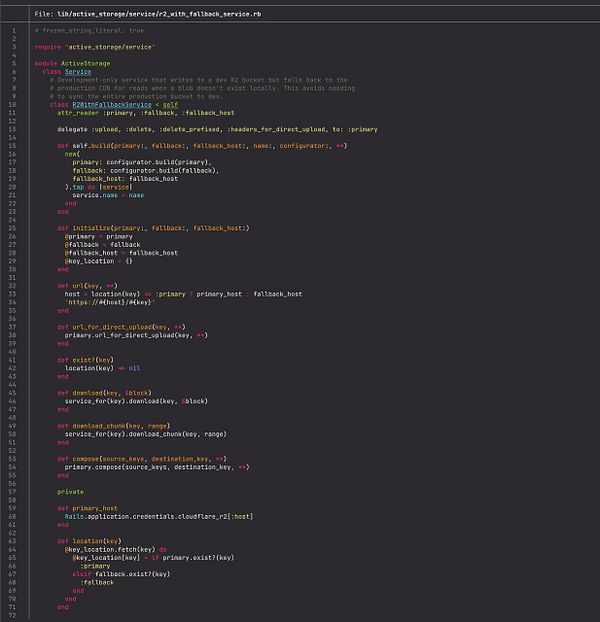Click the ':headers_for_direct_upload' symbol
The width and height of the screenshot is (600, 622).
tap(277, 130)
